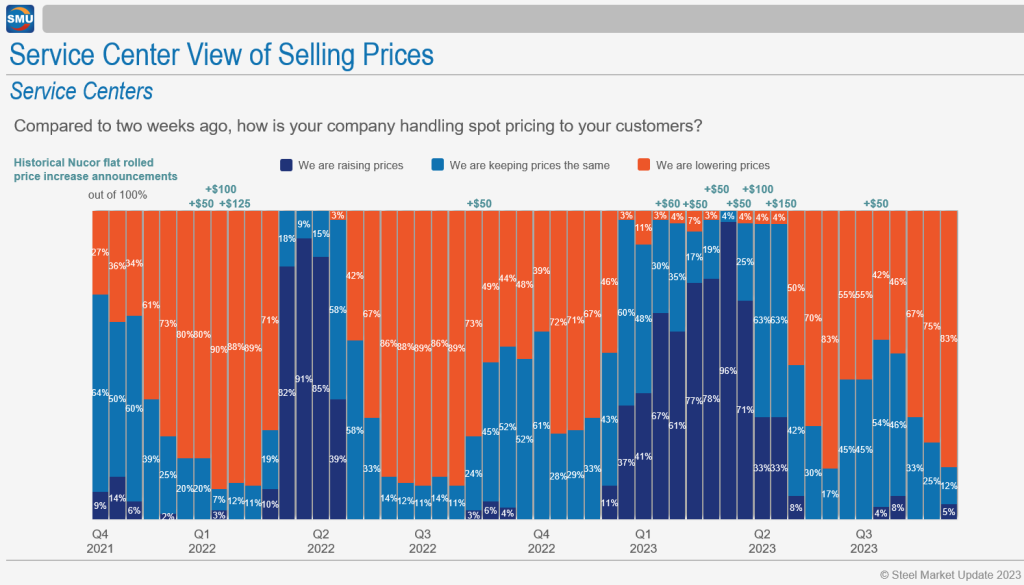Select the "We are raising prices" legend label
Viewport: 1024px width, 585px height.
point(350,165)
